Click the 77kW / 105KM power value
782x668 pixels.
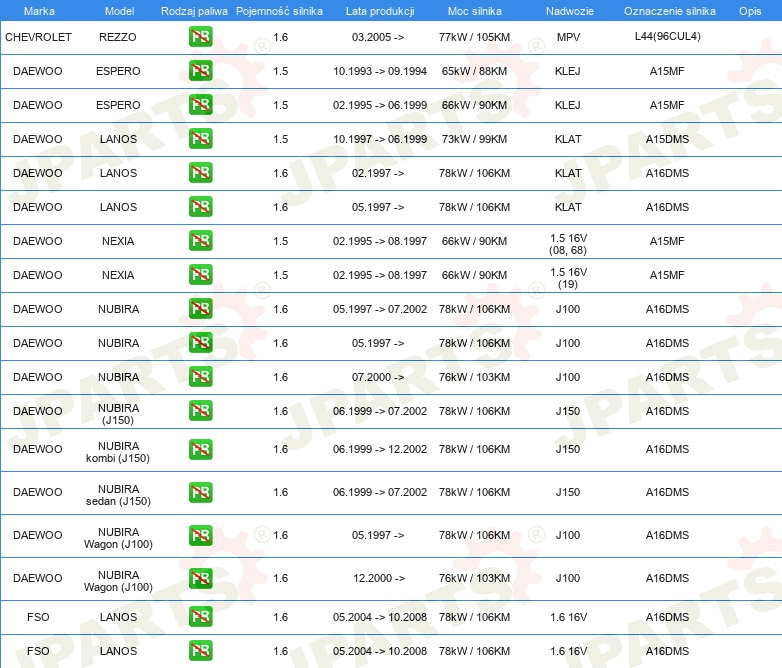click(474, 37)
